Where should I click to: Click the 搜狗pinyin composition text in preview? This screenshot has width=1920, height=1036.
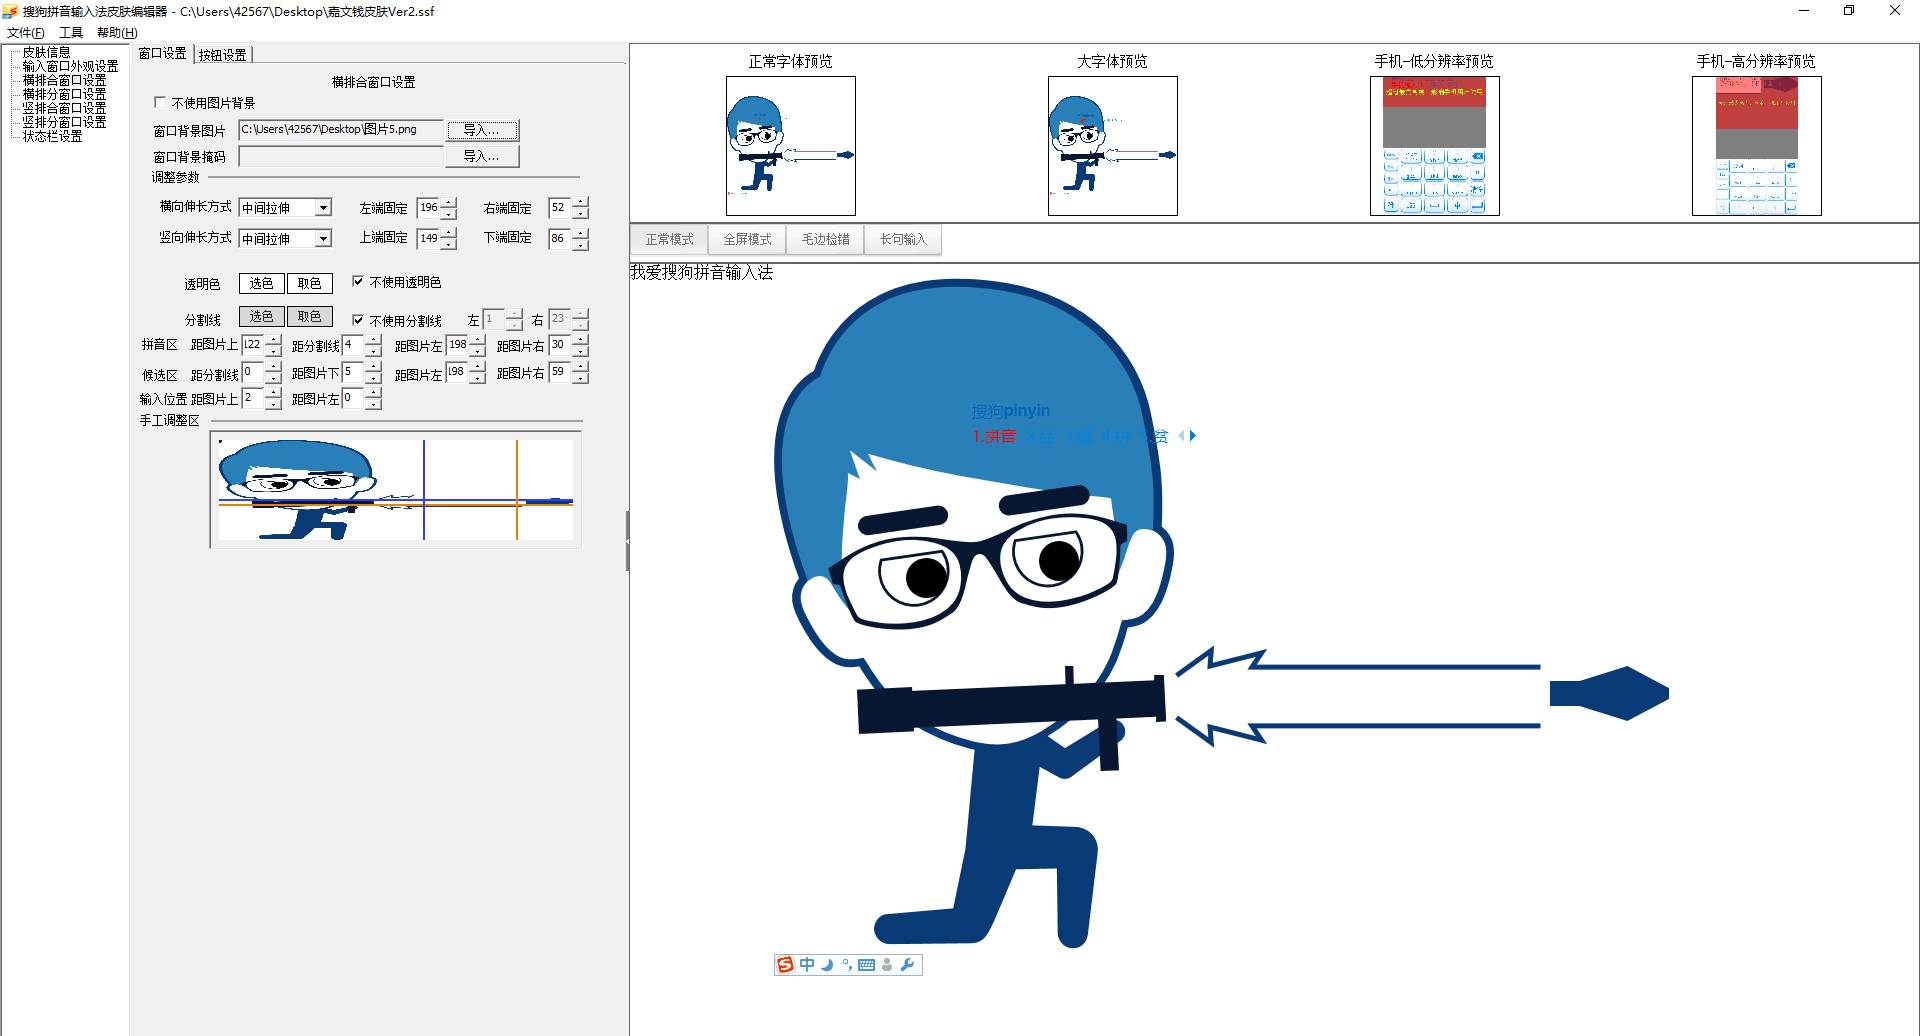[x=1011, y=411]
